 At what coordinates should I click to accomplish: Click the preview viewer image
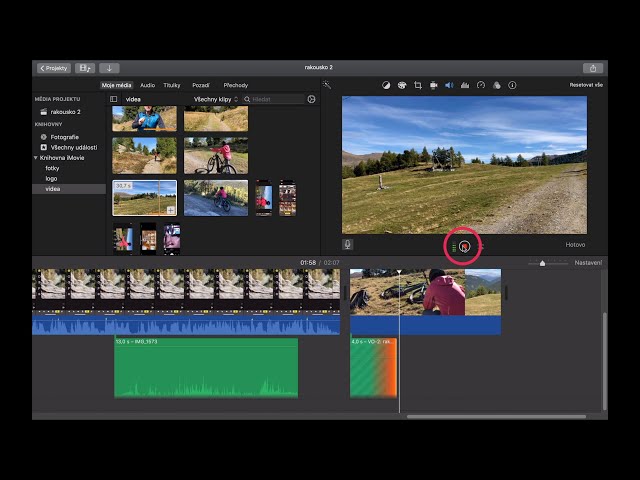464,165
